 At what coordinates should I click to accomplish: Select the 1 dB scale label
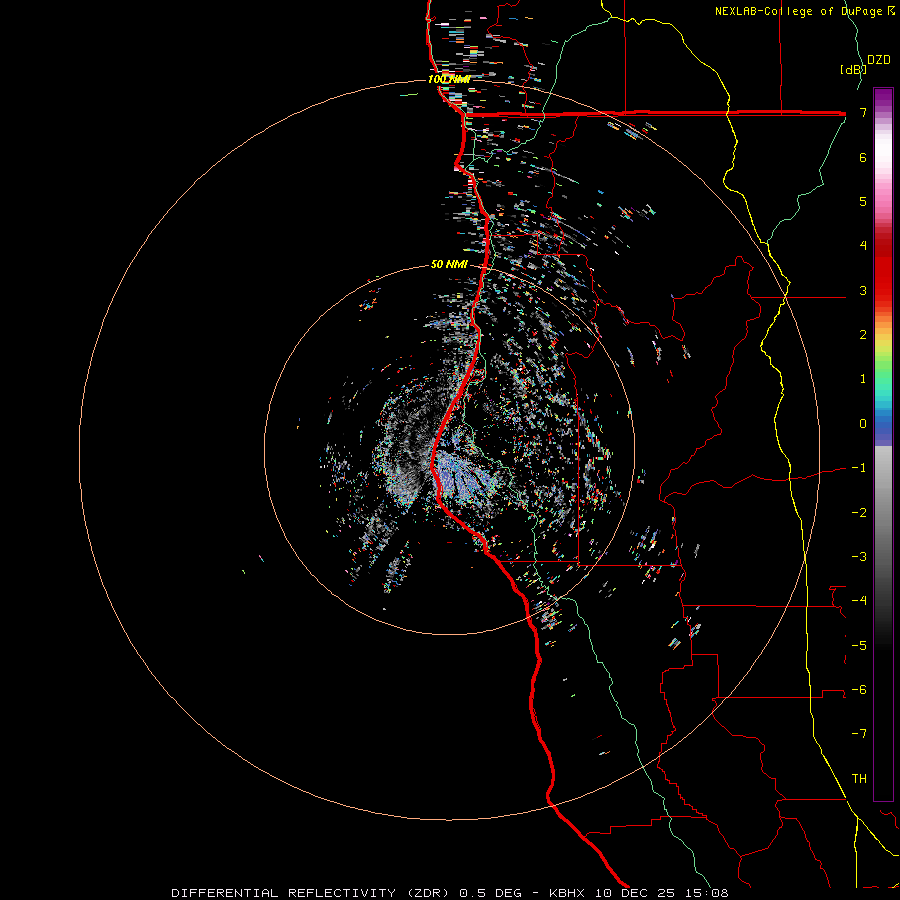tap(863, 379)
